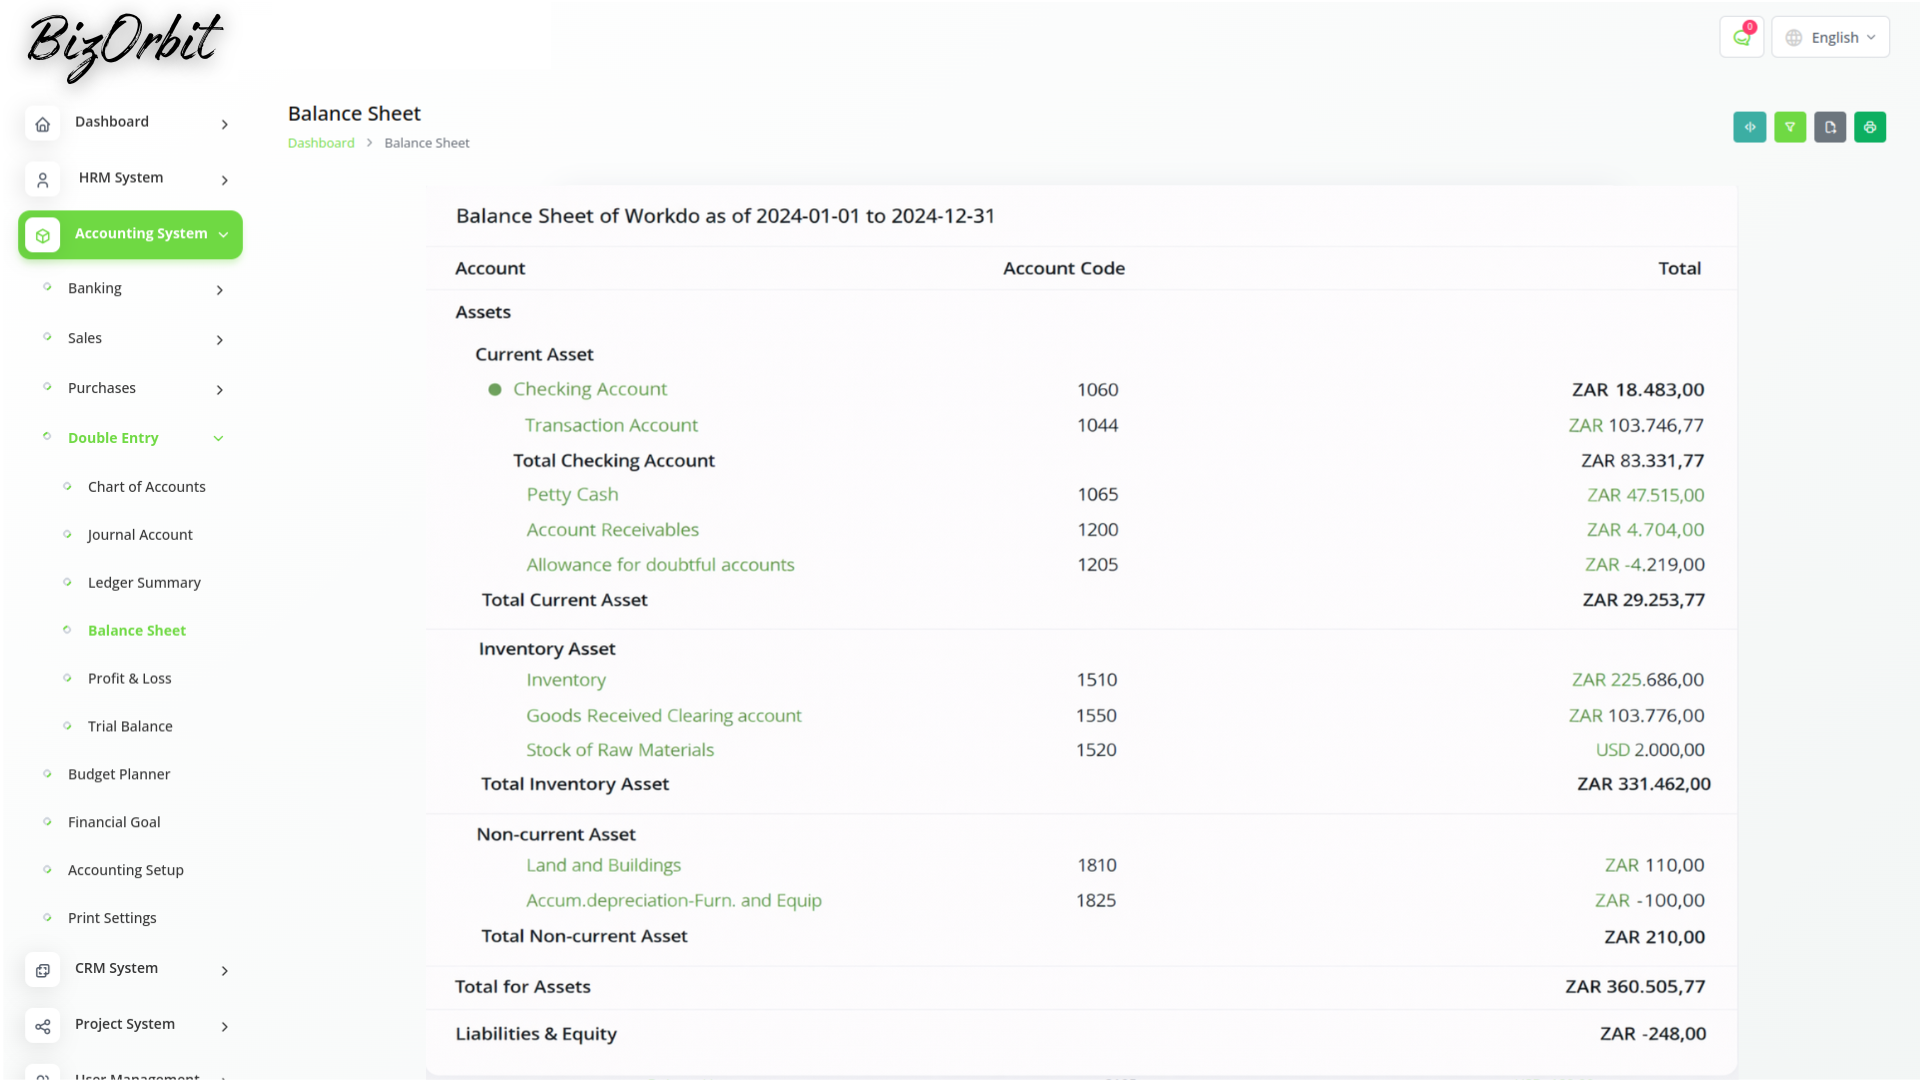The height and width of the screenshot is (1080, 1920).
Task: Open the Checking Account link
Action: tap(590, 389)
